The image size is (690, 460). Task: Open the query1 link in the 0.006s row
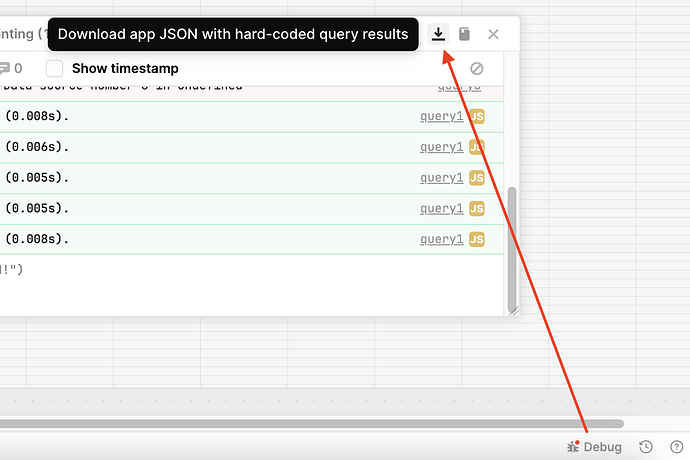tap(441, 147)
